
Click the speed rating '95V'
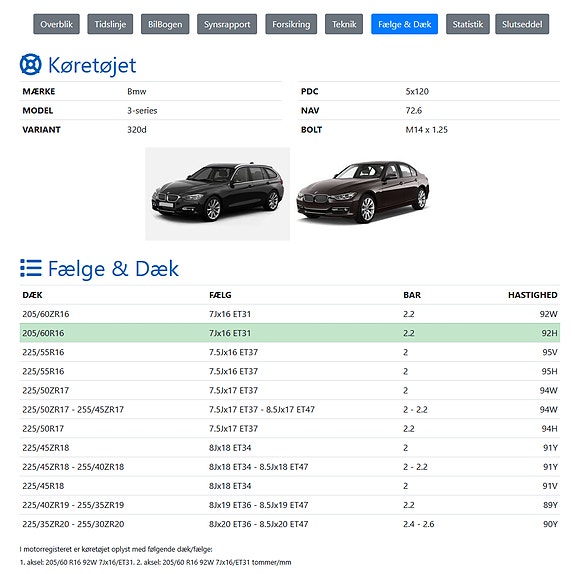click(550, 352)
